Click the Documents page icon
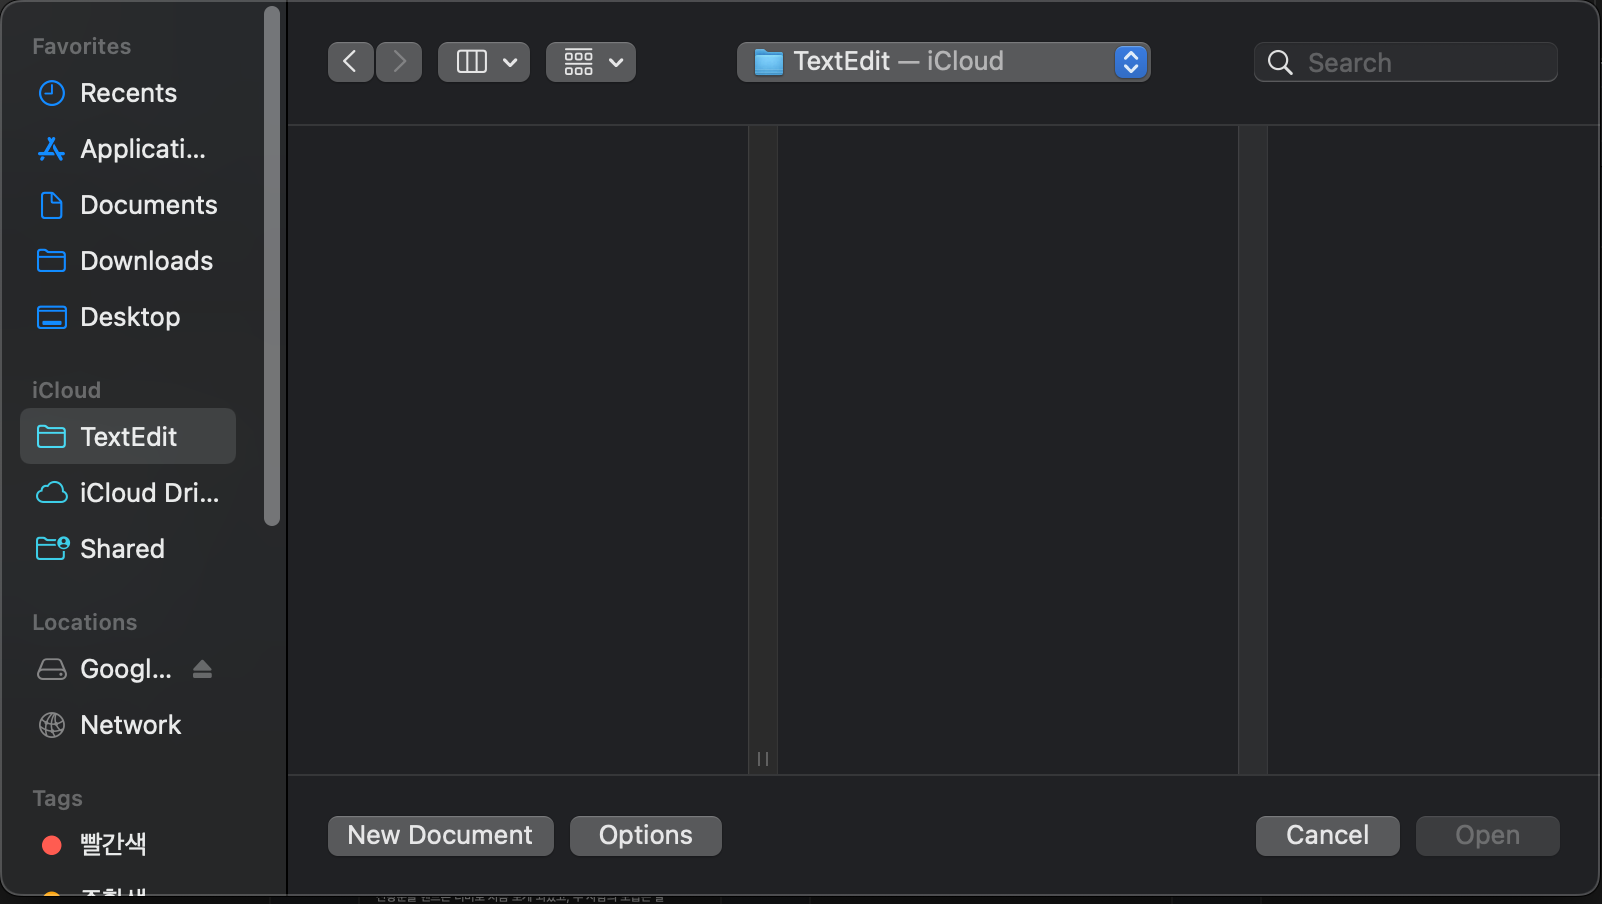The width and height of the screenshot is (1602, 904). pos(52,205)
